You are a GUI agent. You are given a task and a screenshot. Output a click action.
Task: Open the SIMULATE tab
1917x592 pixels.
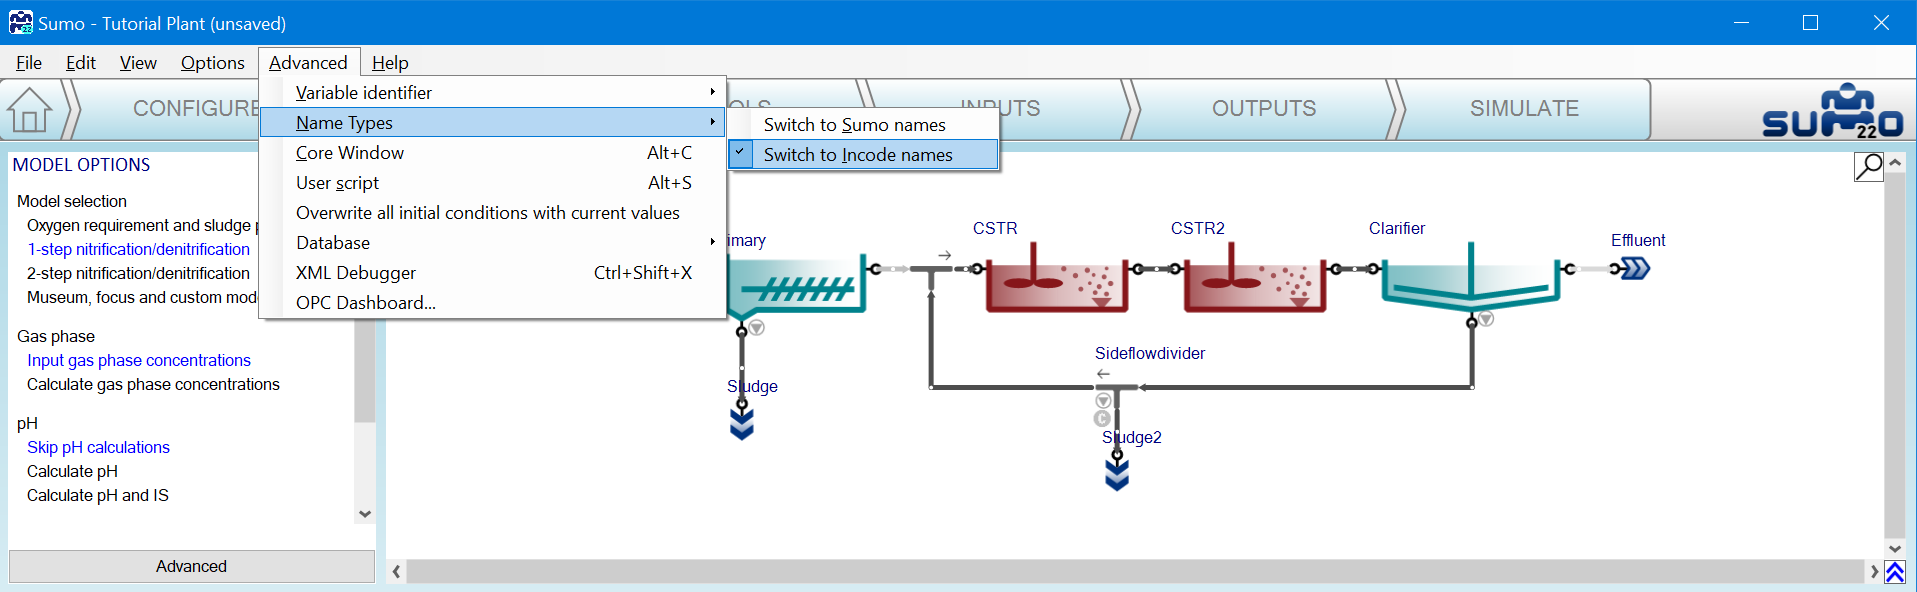1523,109
